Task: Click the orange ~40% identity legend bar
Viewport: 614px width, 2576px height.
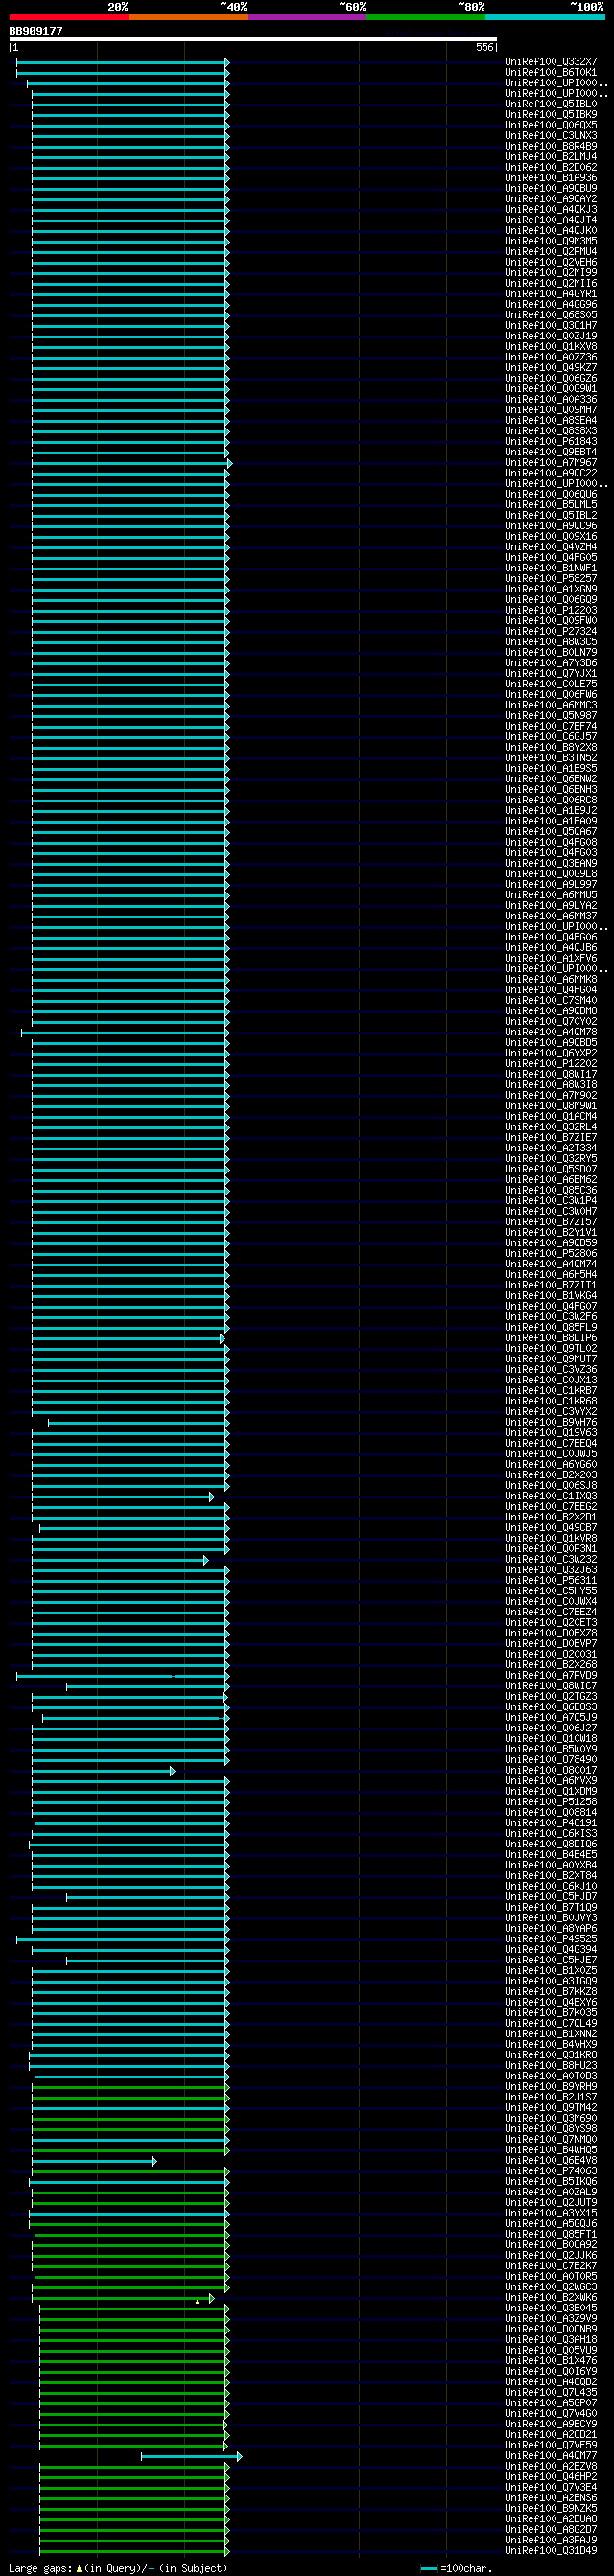Action: 188,17
